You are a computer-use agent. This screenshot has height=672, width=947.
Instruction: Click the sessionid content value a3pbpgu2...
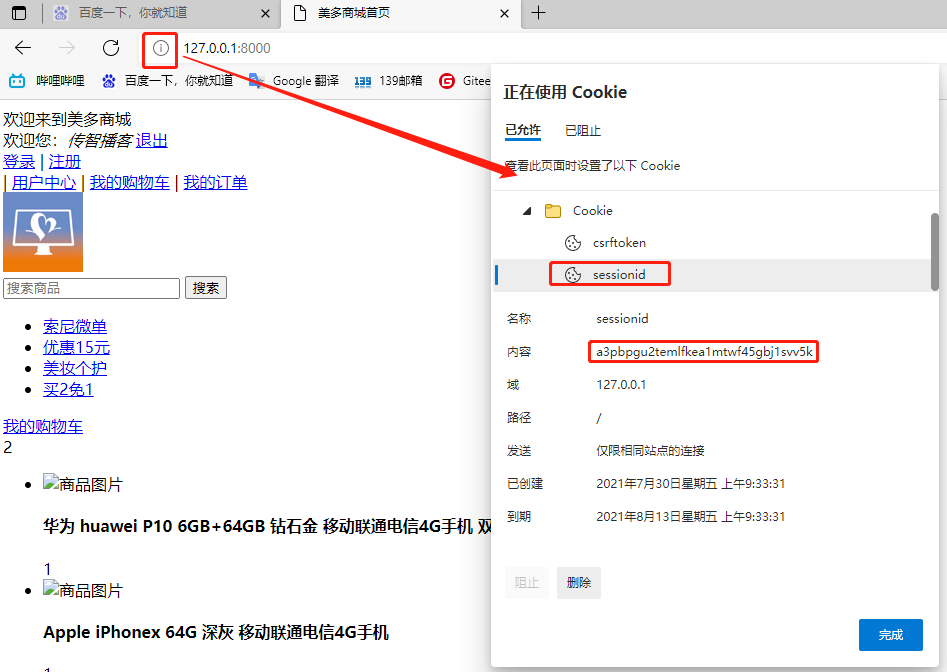pyautogui.click(x=704, y=352)
